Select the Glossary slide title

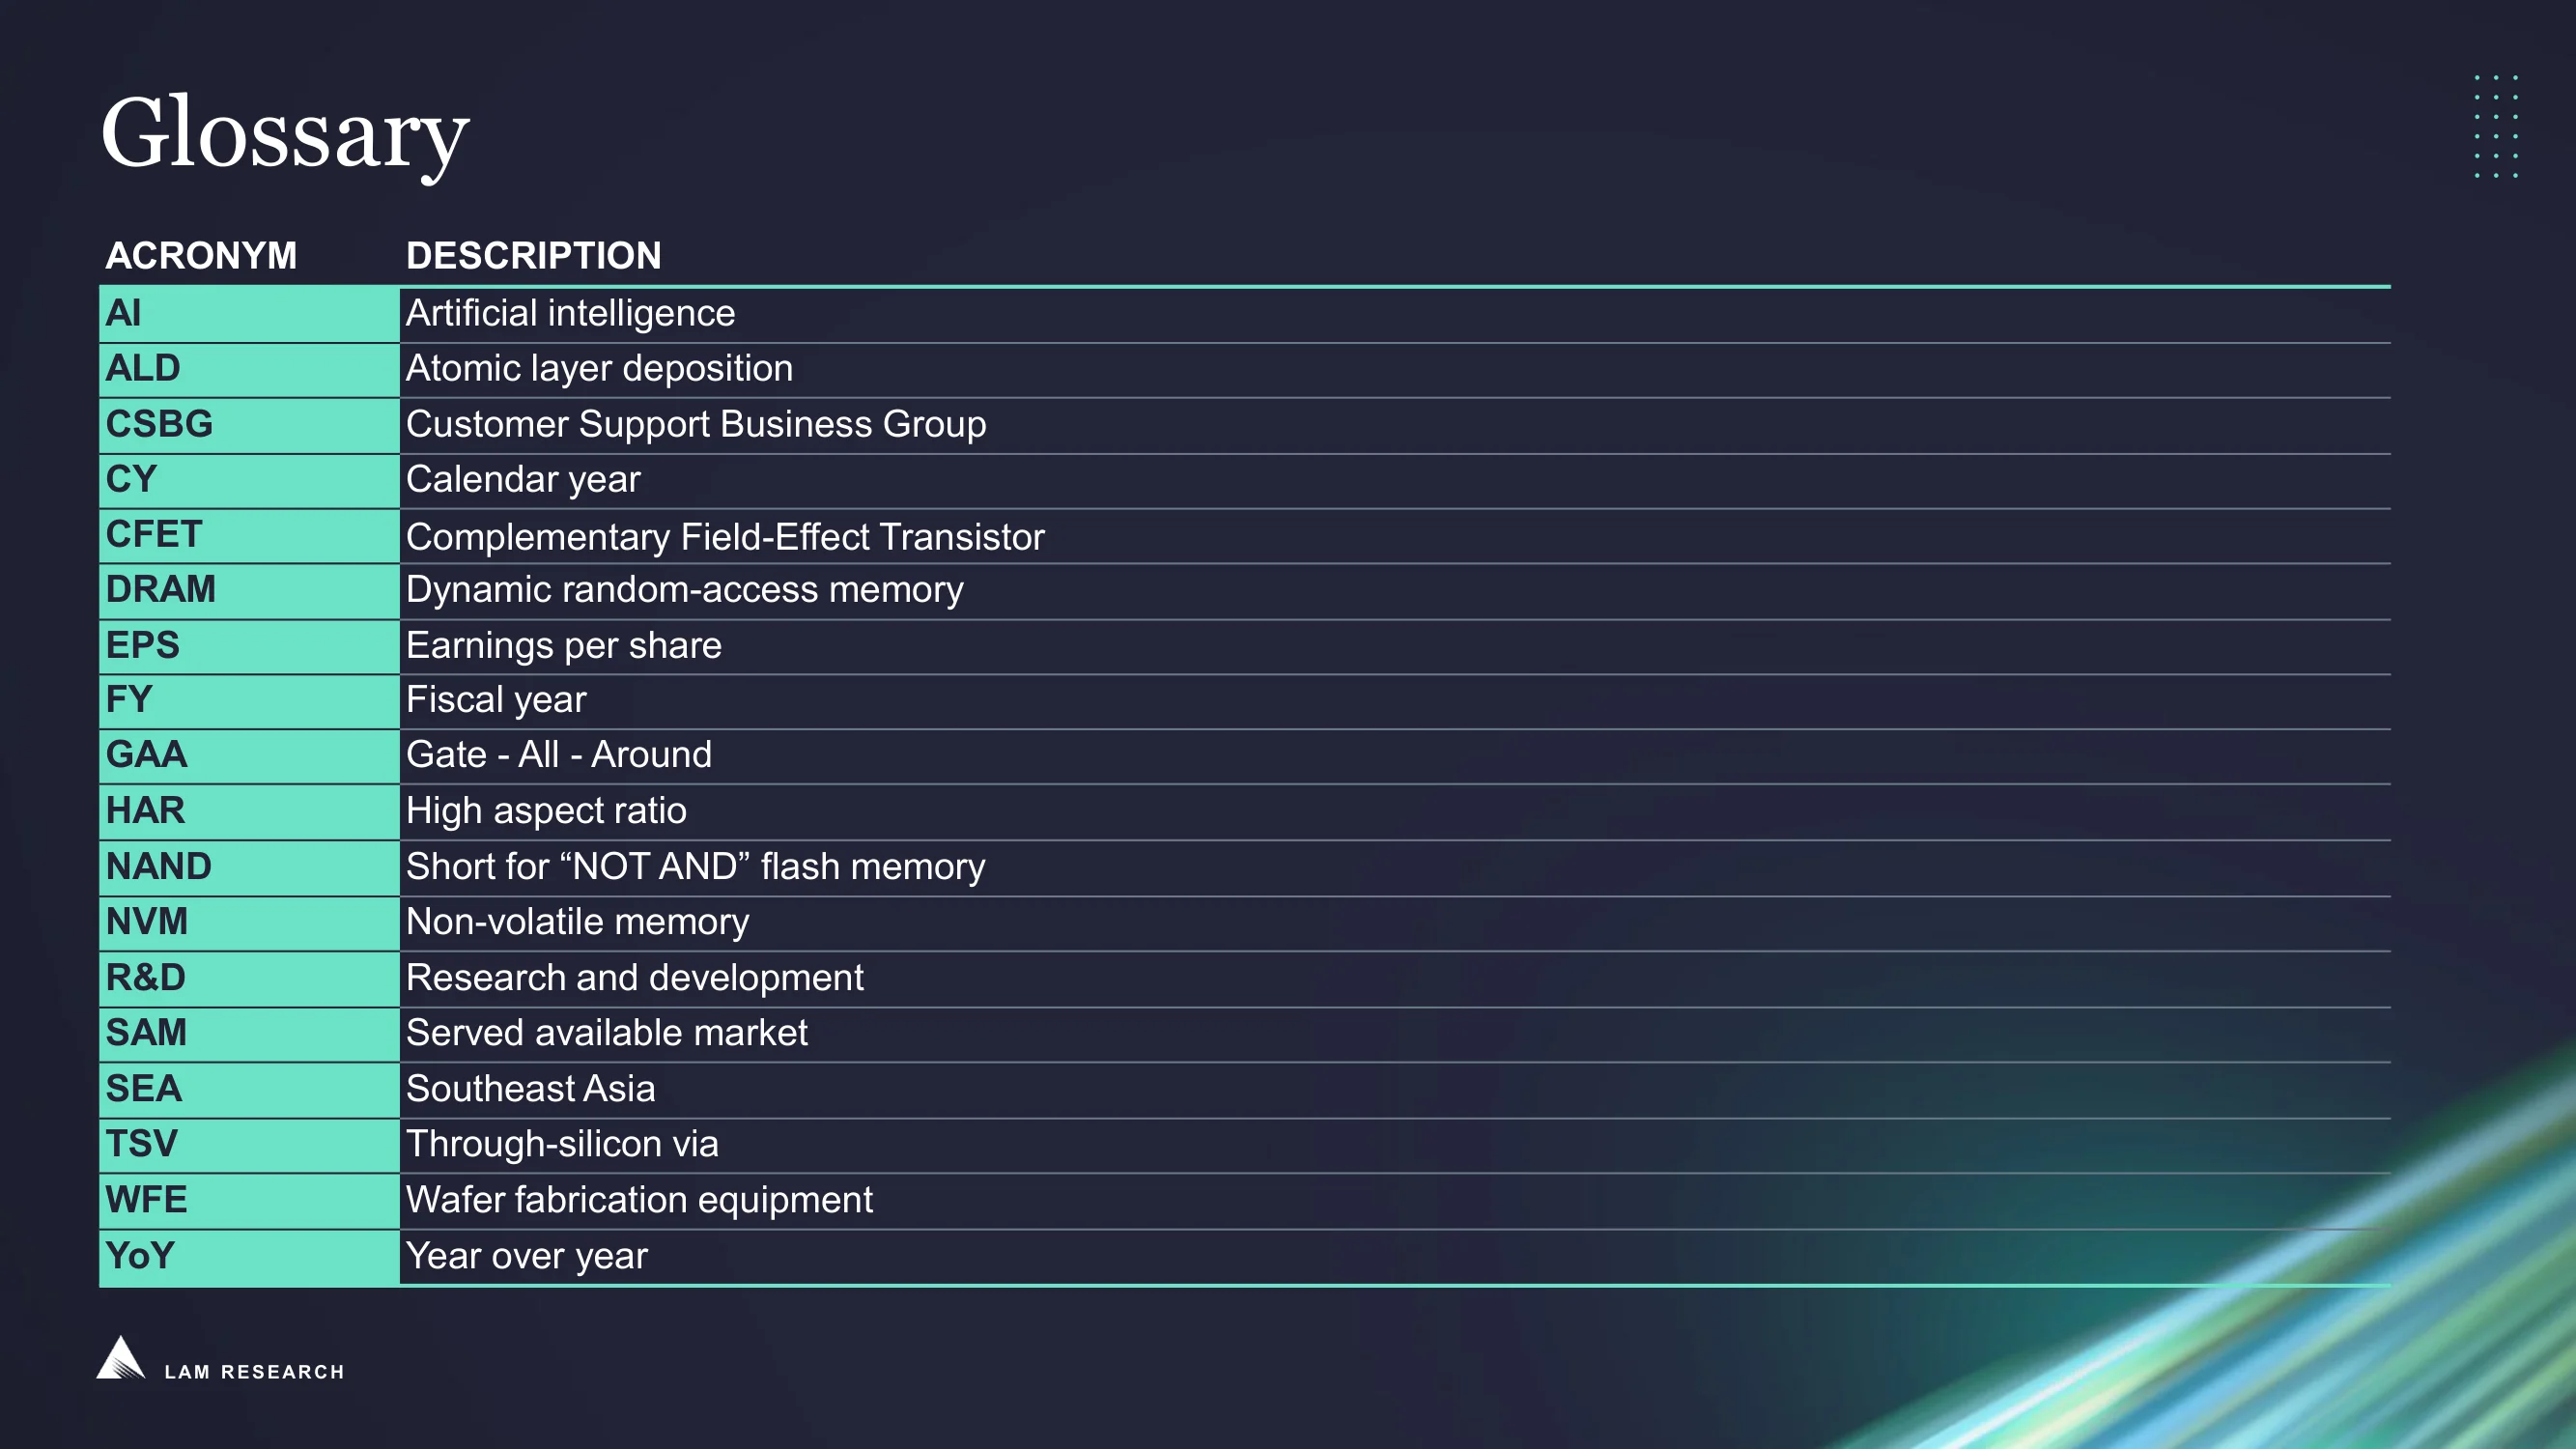(x=285, y=133)
